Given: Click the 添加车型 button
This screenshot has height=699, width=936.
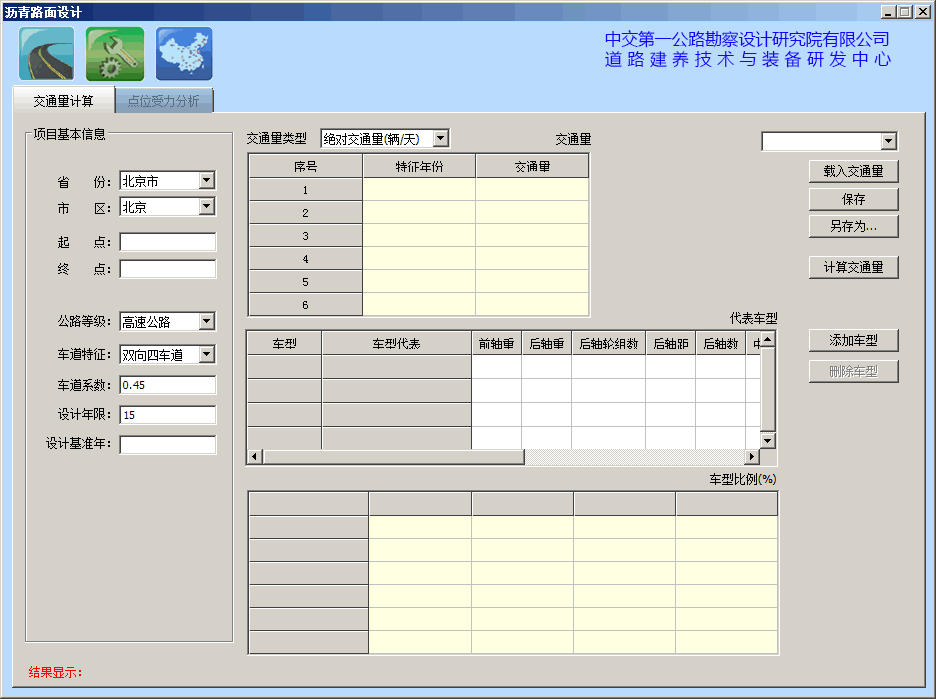Looking at the screenshot, I should tap(853, 341).
